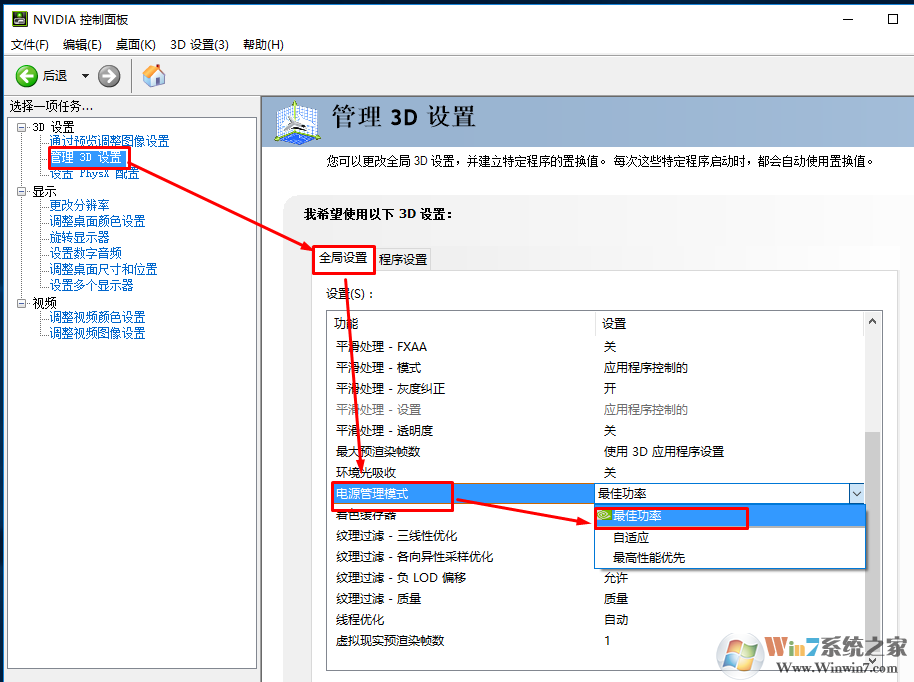Open the 帮助(H) menu
The height and width of the screenshot is (682, 914).
coord(263,45)
